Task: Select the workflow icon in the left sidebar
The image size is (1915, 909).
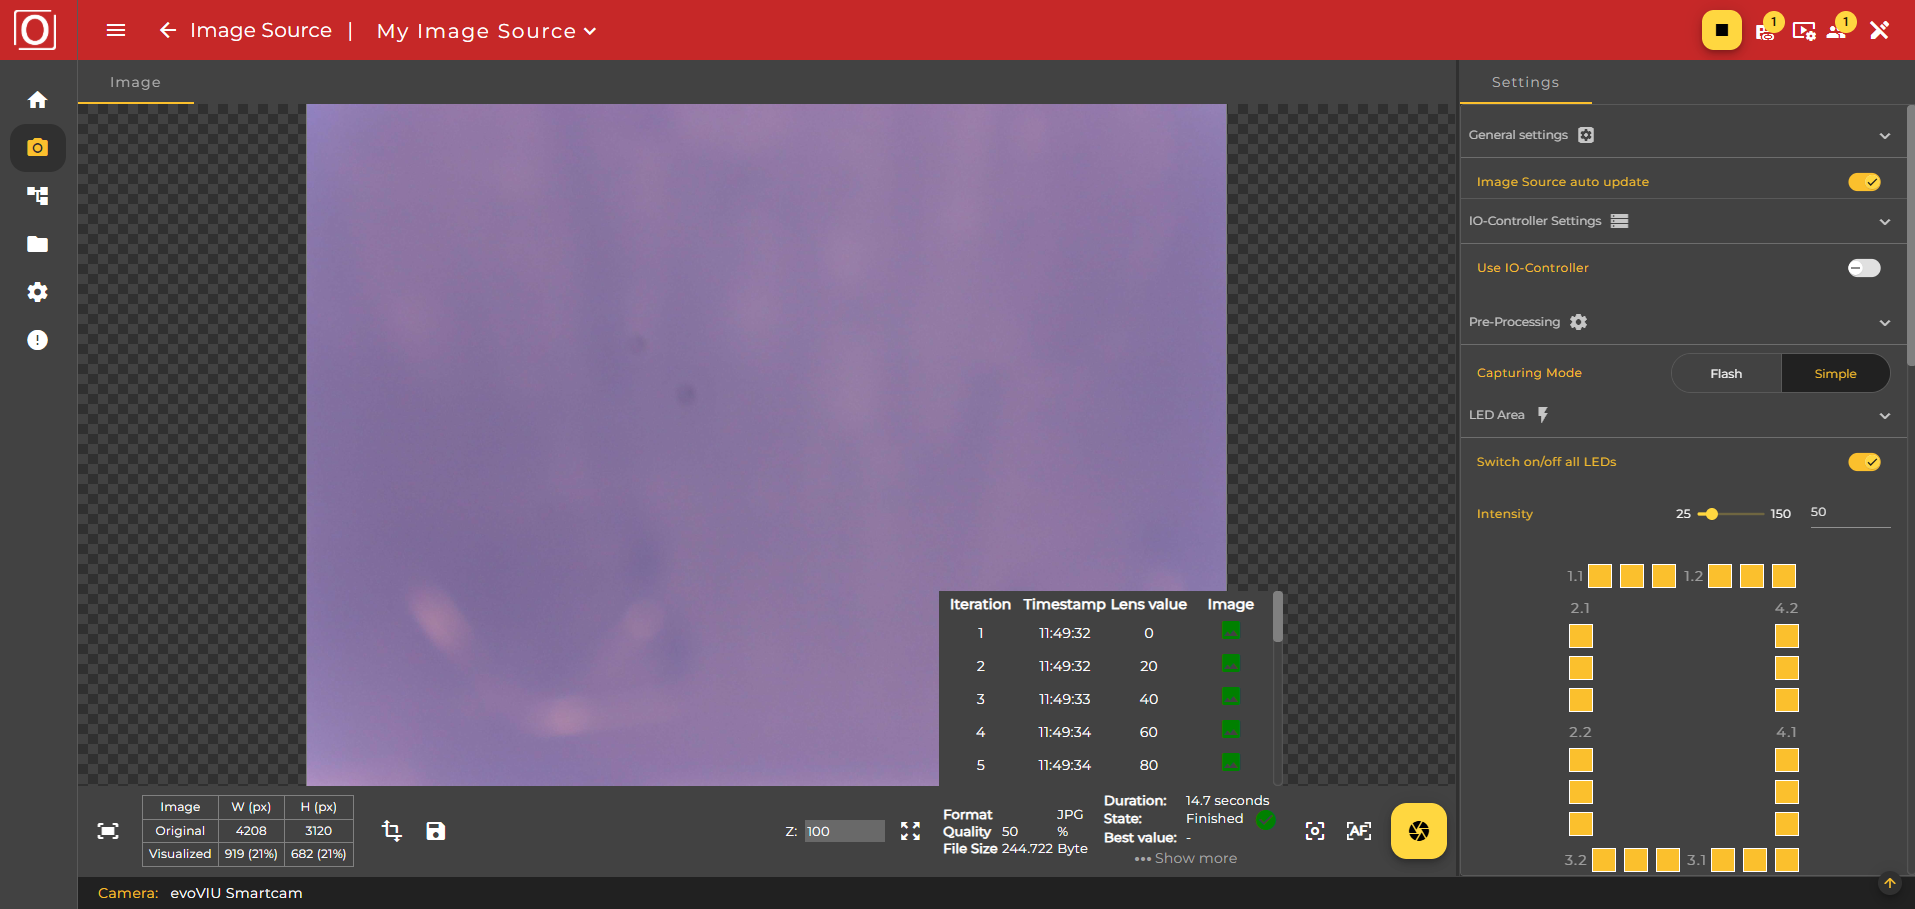Action: pyautogui.click(x=37, y=196)
